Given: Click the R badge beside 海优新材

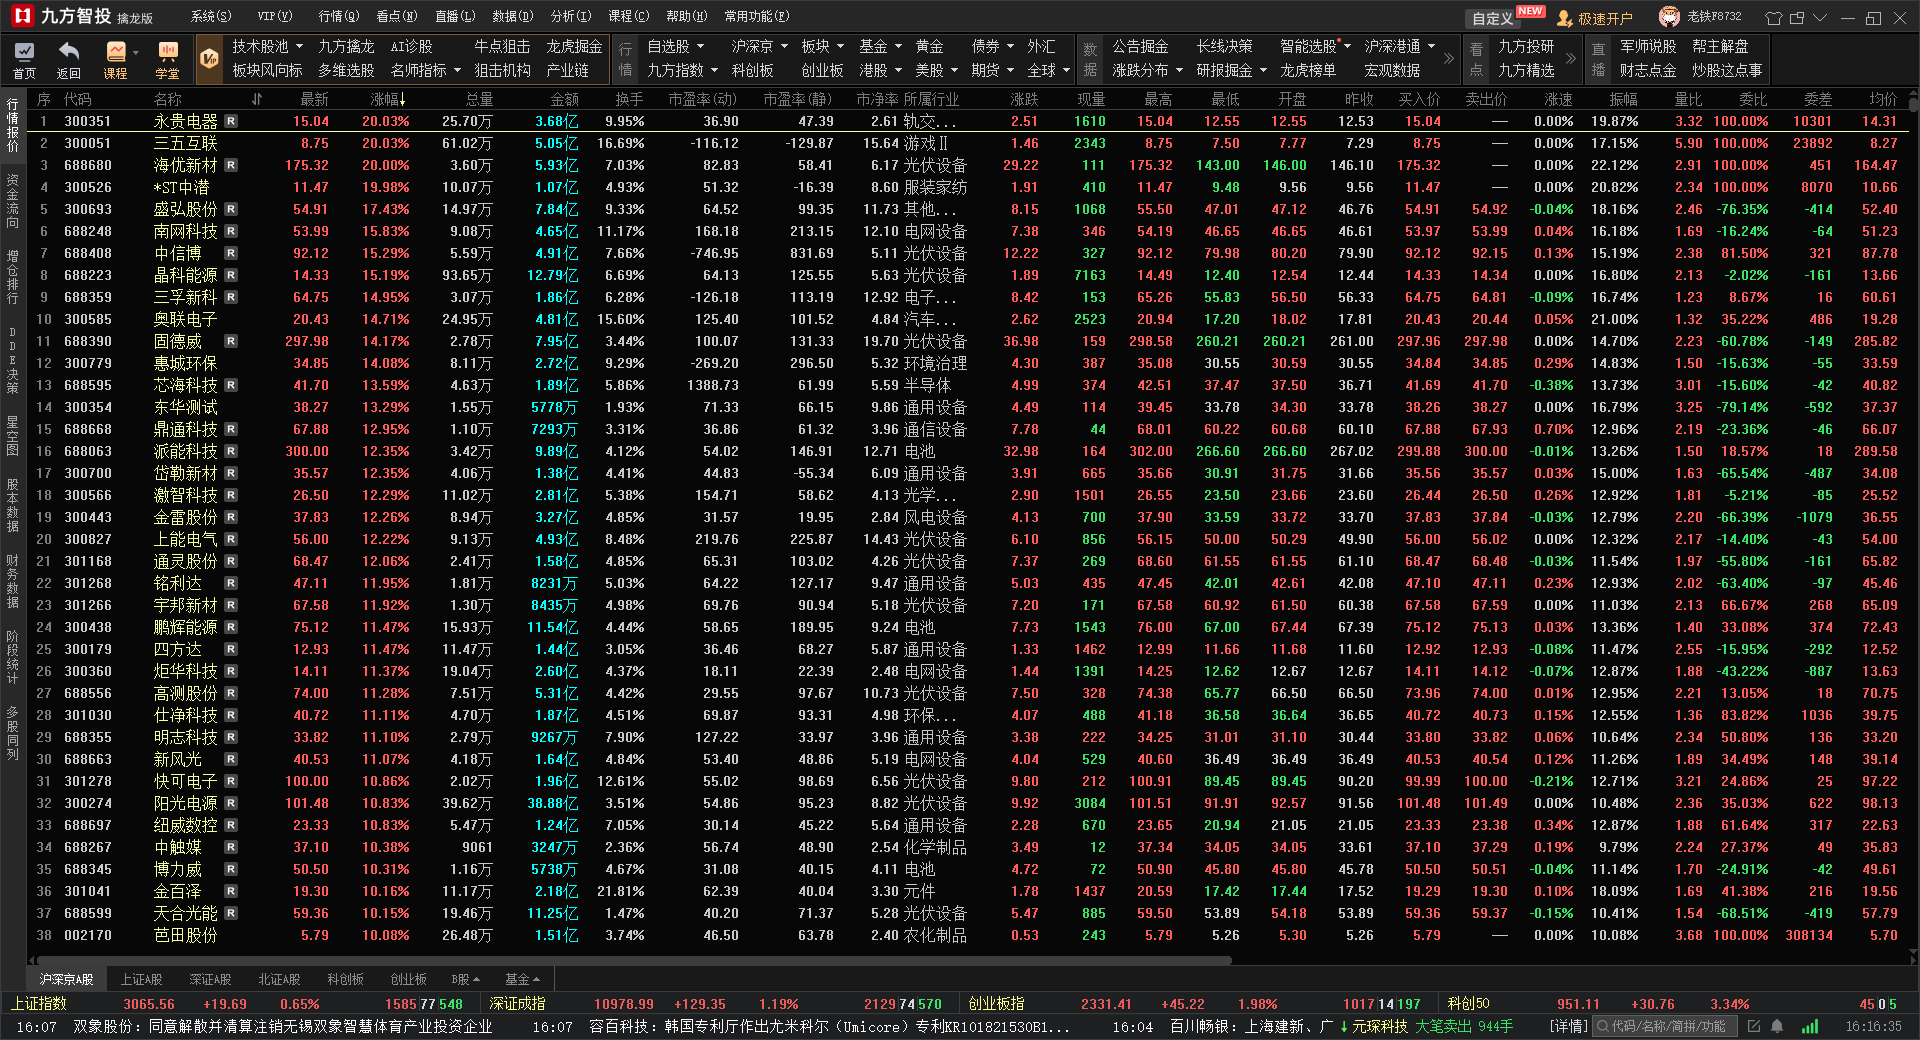Looking at the screenshot, I should 231,165.
